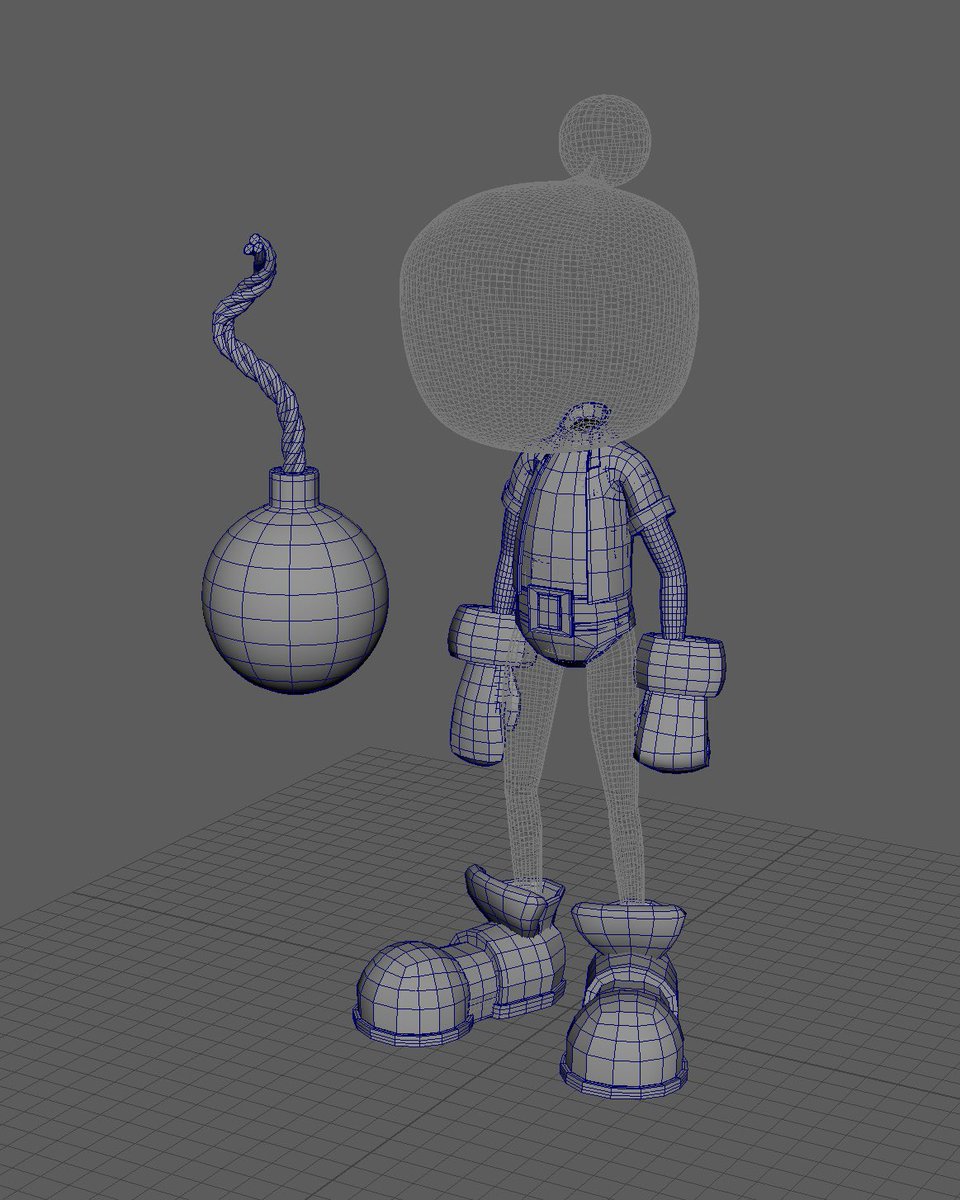Select the square belt buckle
960x1200 pixels.
[x=549, y=610]
